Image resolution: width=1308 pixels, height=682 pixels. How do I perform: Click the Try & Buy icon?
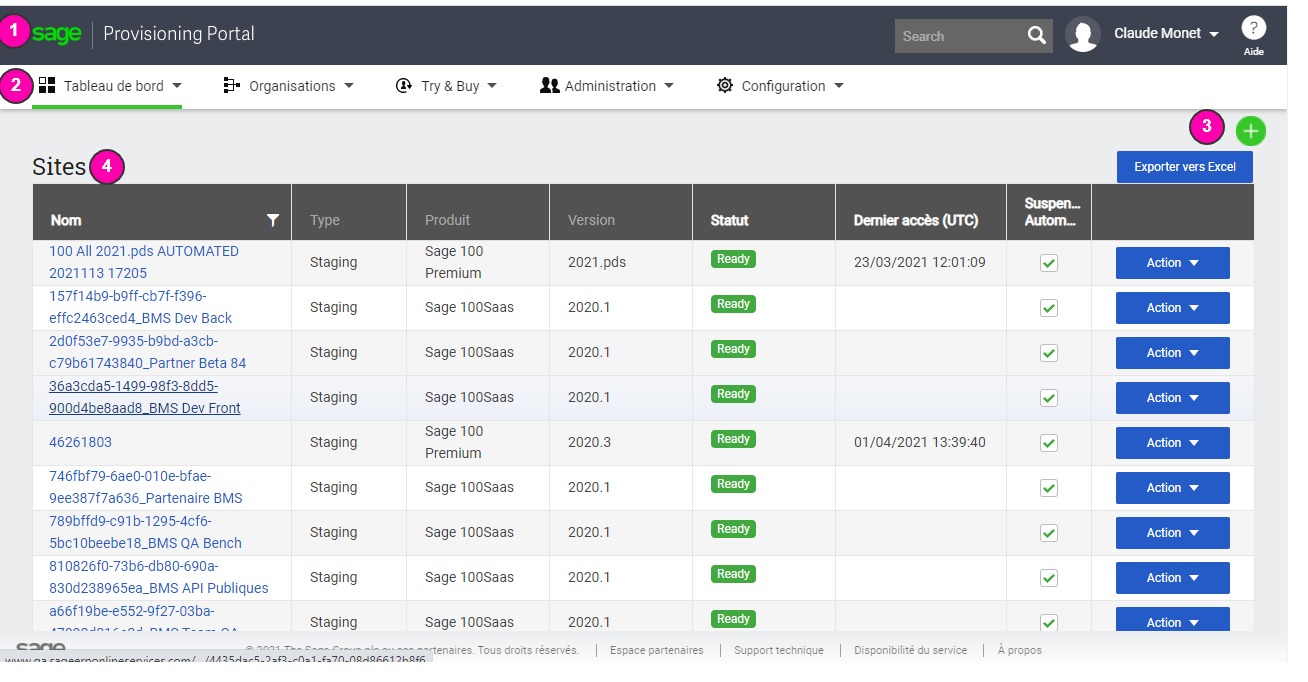click(x=404, y=85)
